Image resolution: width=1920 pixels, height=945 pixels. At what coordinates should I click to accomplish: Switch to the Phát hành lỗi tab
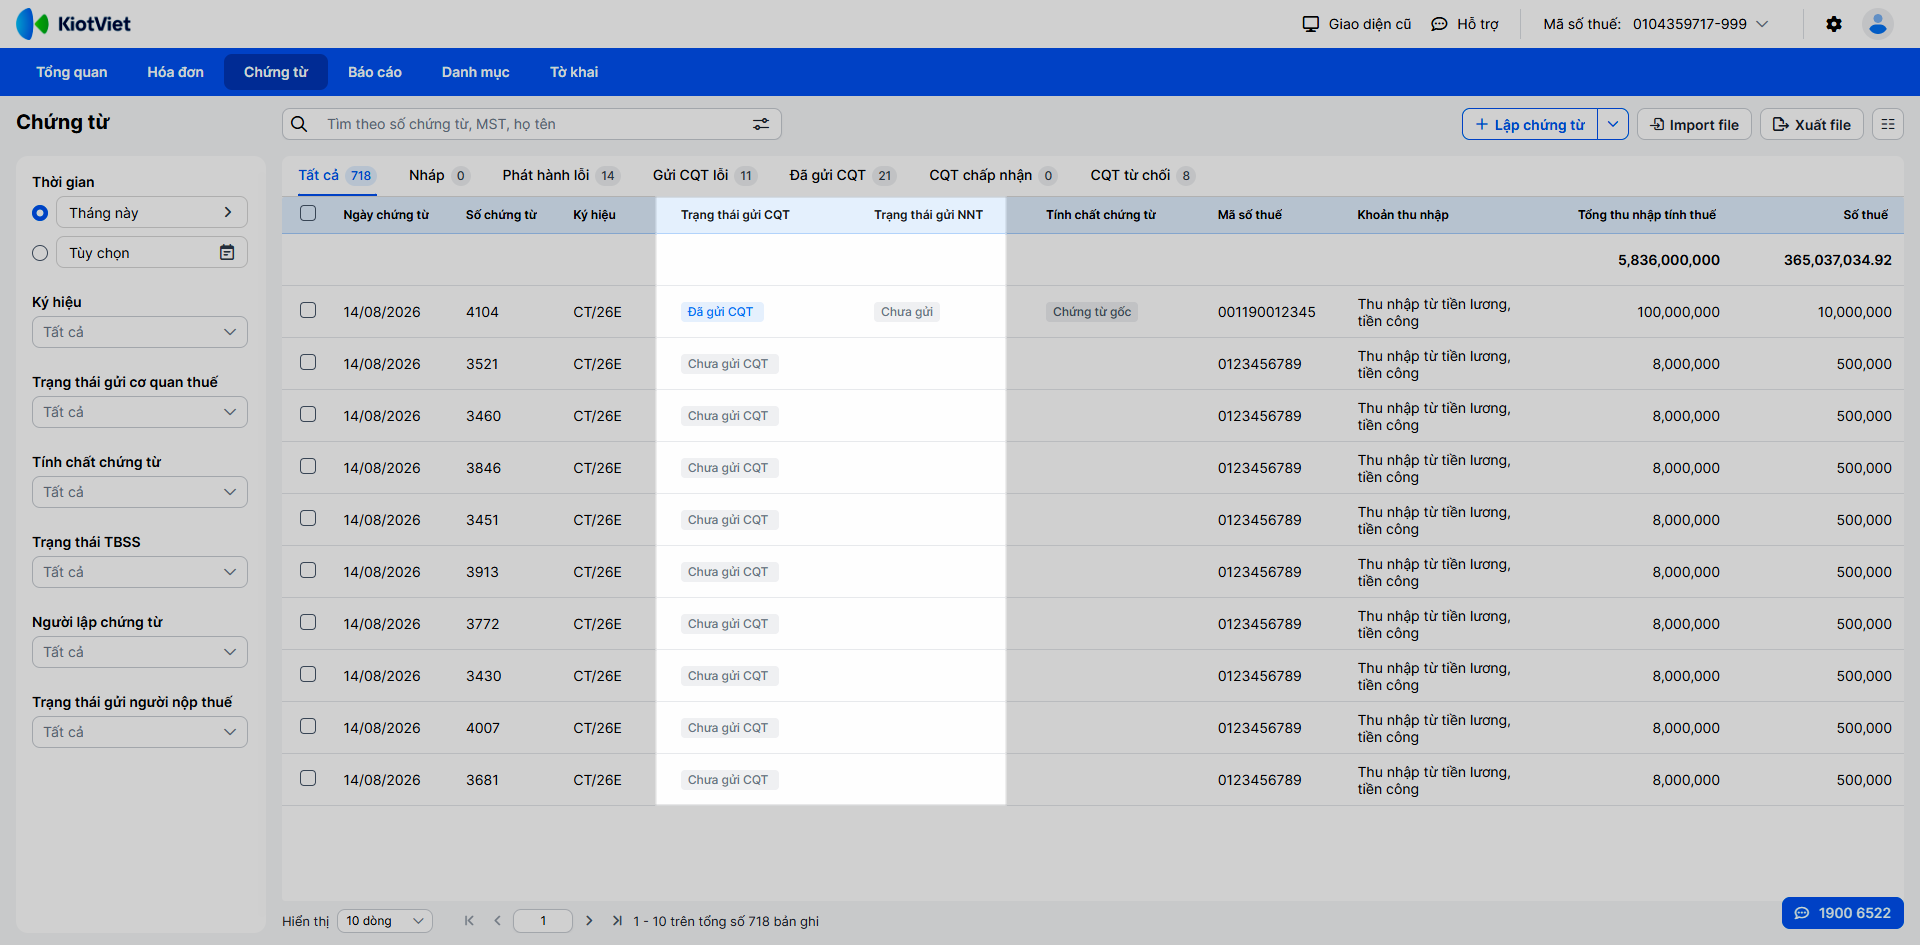point(560,175)
